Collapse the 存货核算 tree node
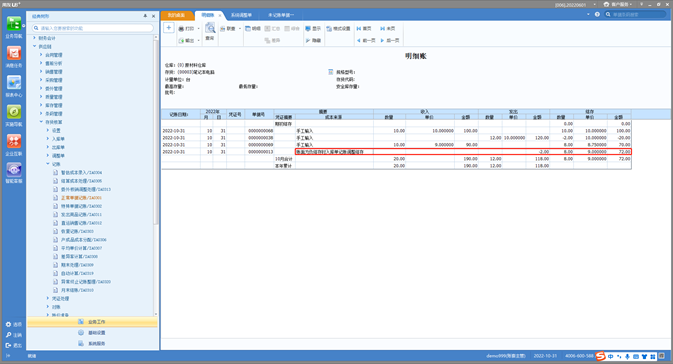 (41, 122)
